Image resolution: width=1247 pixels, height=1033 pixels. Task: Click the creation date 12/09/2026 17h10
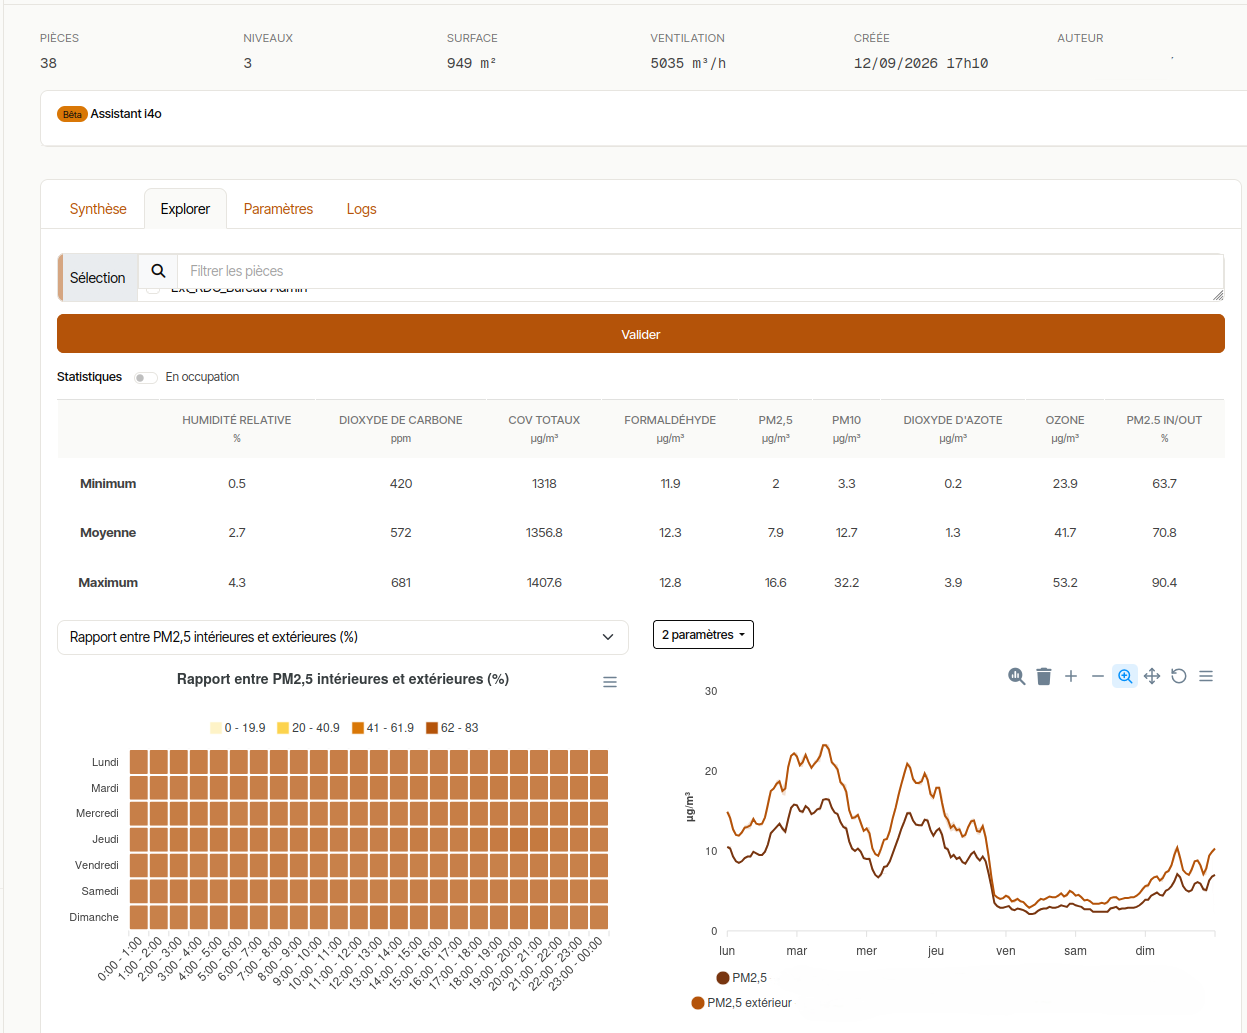coord(921,63)
